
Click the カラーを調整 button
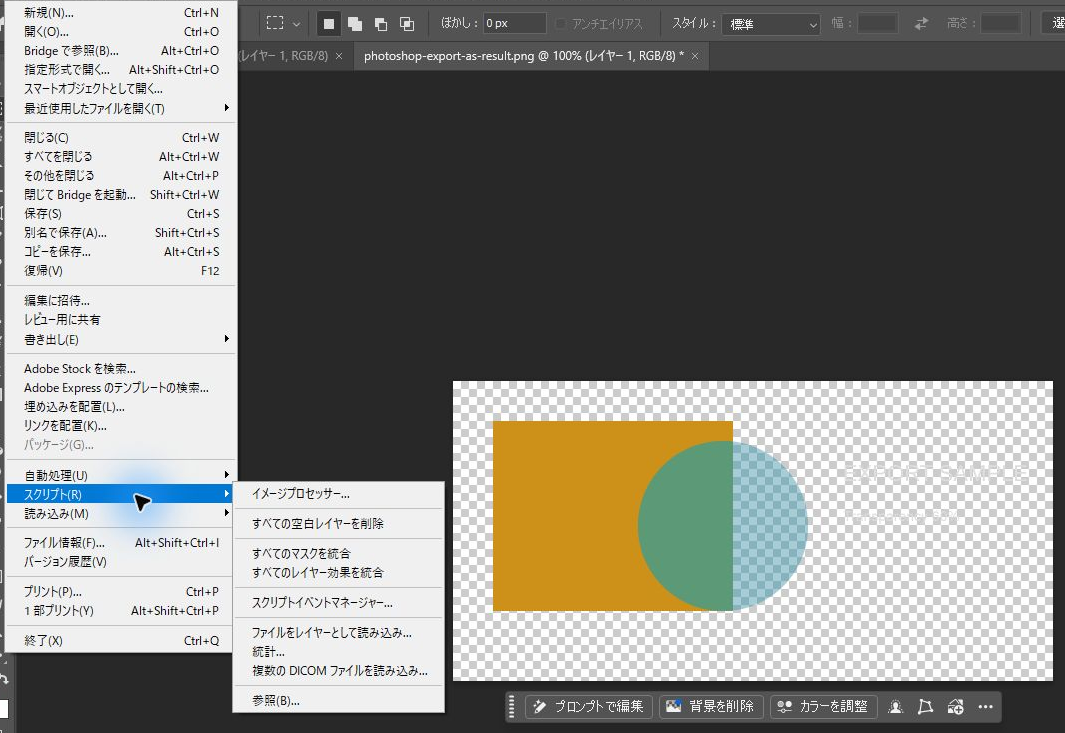823,707
